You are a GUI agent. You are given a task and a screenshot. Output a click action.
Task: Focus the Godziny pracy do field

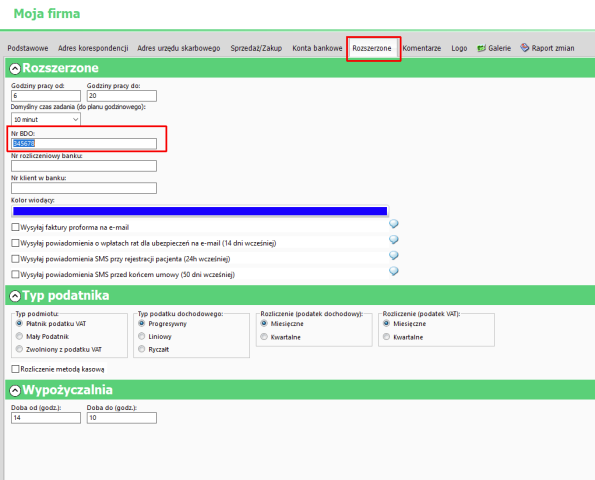click(121, 96)
